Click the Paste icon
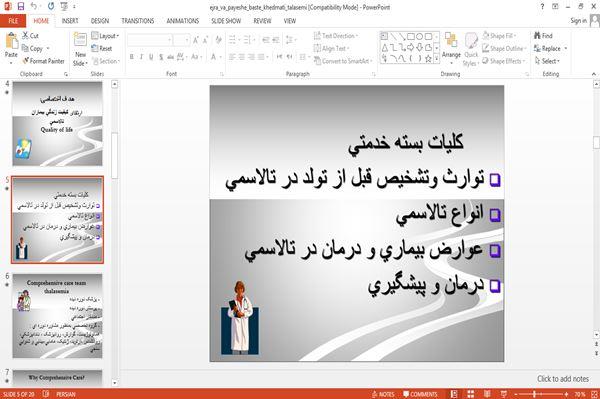 point(11,41)
